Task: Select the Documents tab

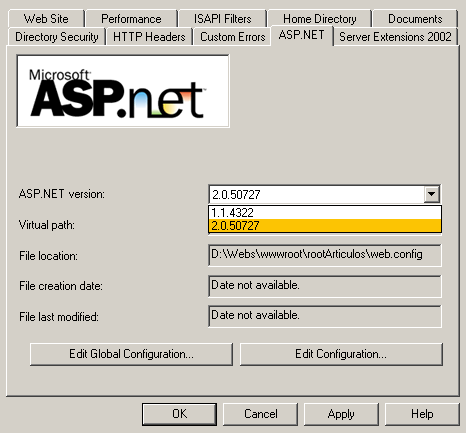Action: pos(415,19)
